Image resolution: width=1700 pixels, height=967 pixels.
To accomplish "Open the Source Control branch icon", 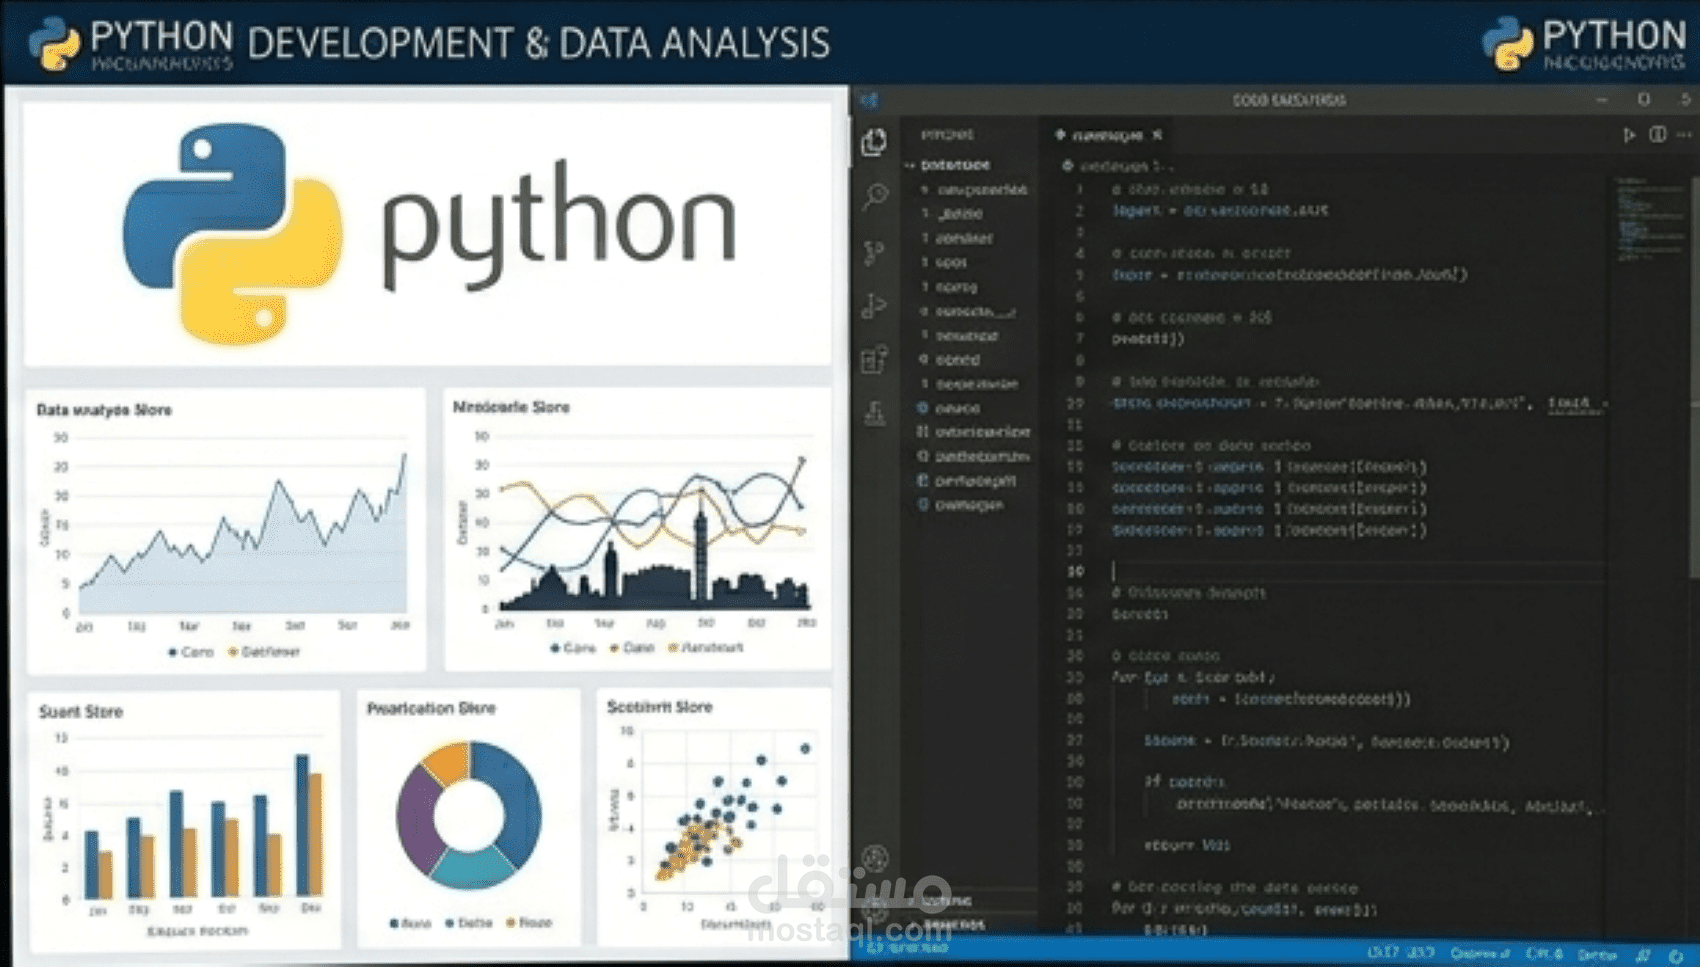I will [874, 251].
